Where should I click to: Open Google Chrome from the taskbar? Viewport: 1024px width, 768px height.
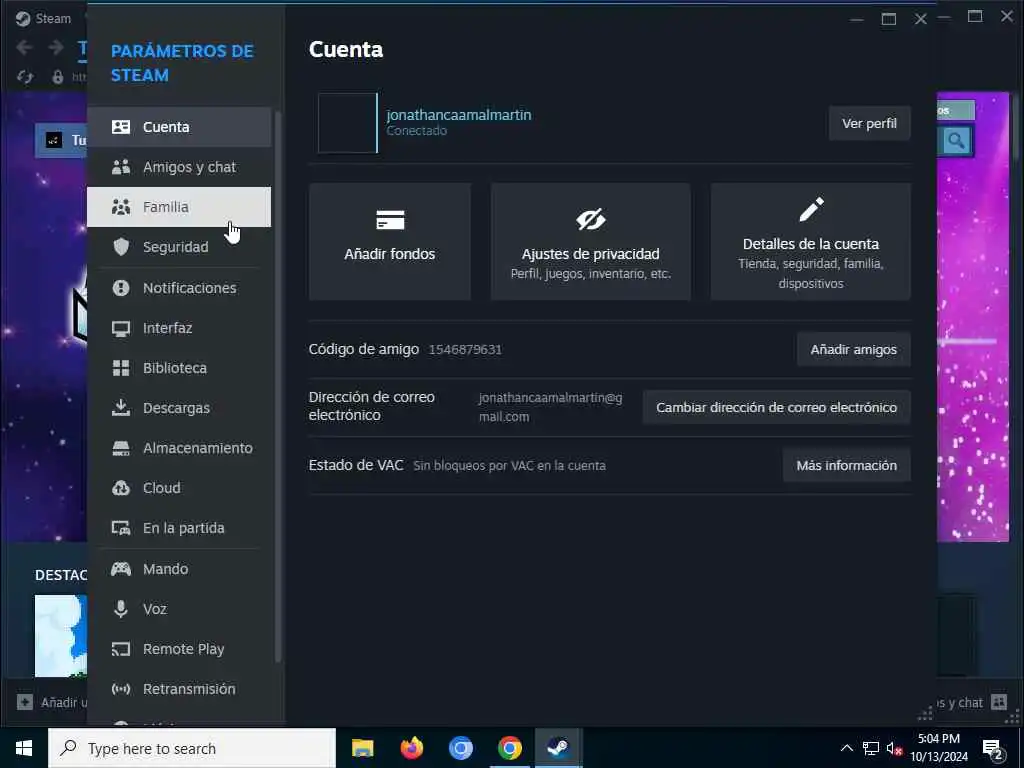(x=509, y=748)
